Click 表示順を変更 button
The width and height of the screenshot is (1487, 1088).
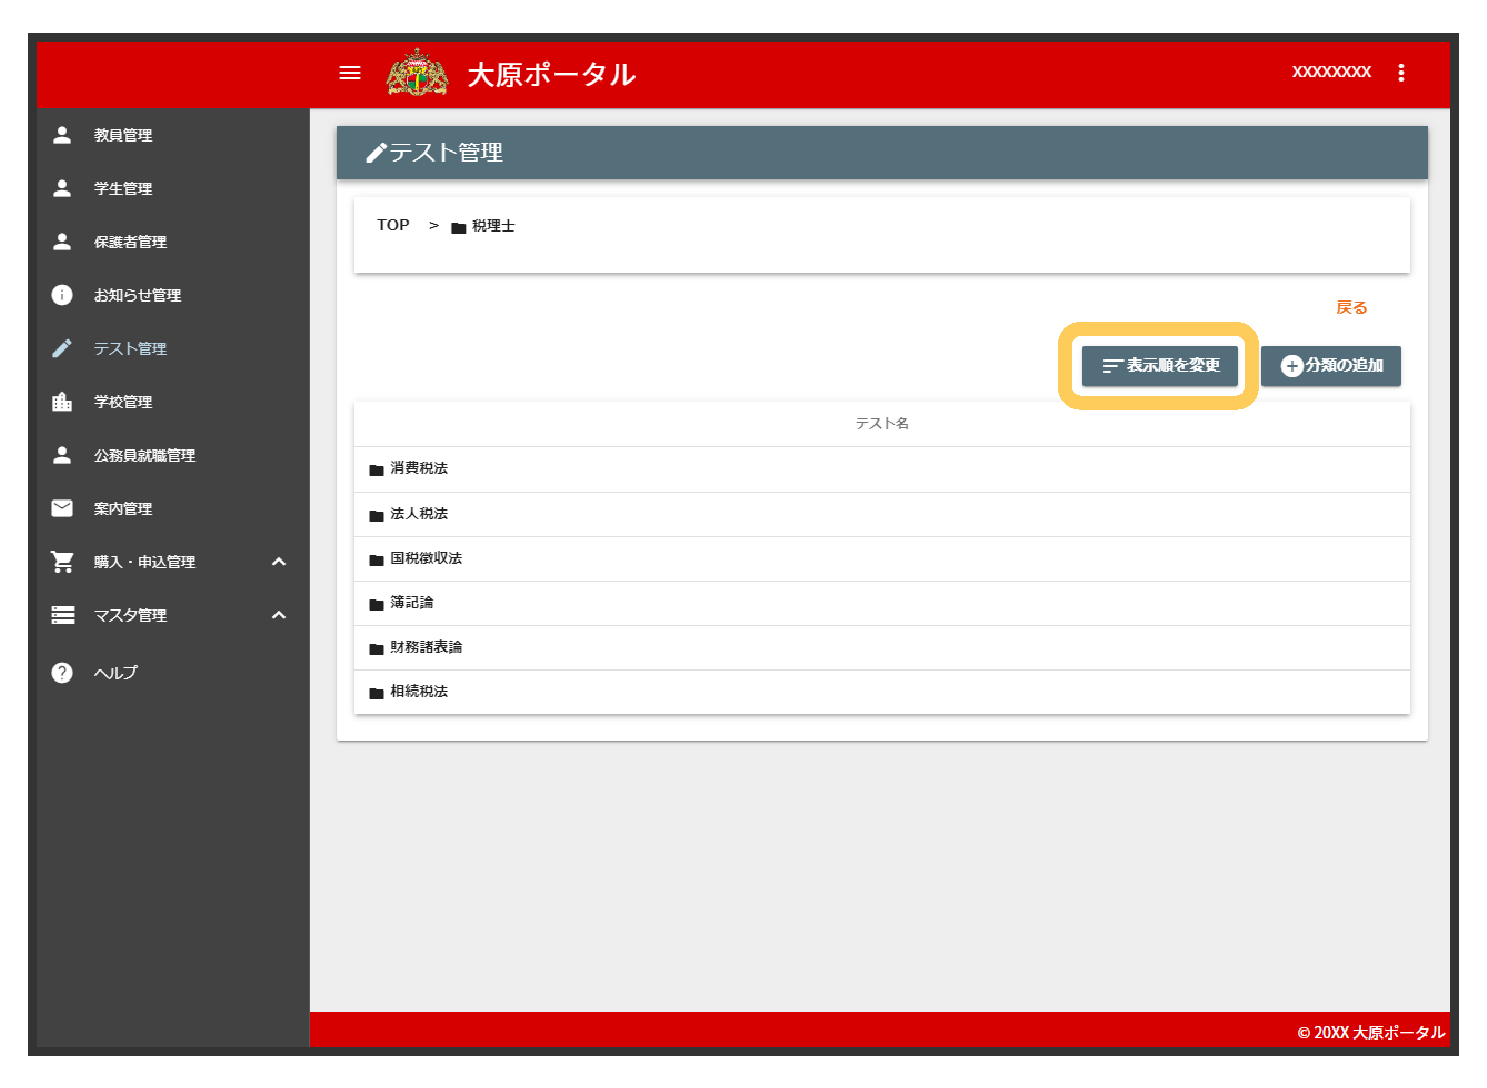pos(1159,365)
